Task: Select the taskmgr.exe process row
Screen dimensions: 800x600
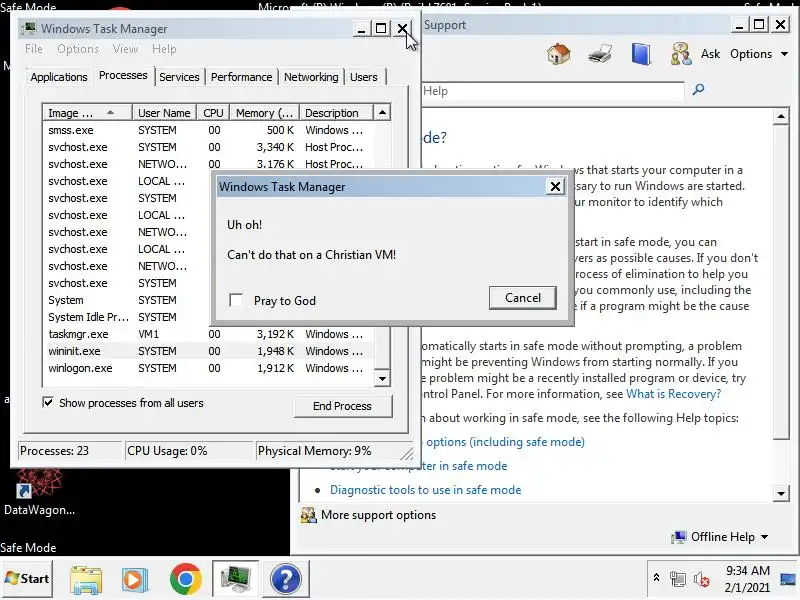Action: pyautogui.click(x=209, y=334)
